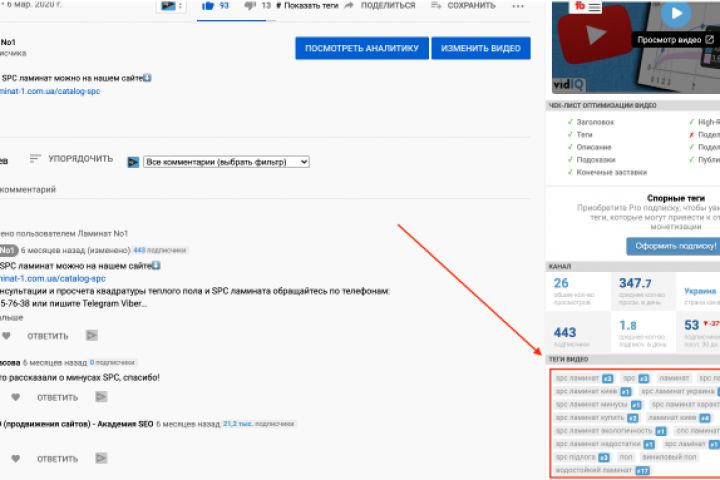Click 'ИЗМЕНИТЬ ВИДЕО' button
The width and height of the screenshot is (720, 480).
481,48
